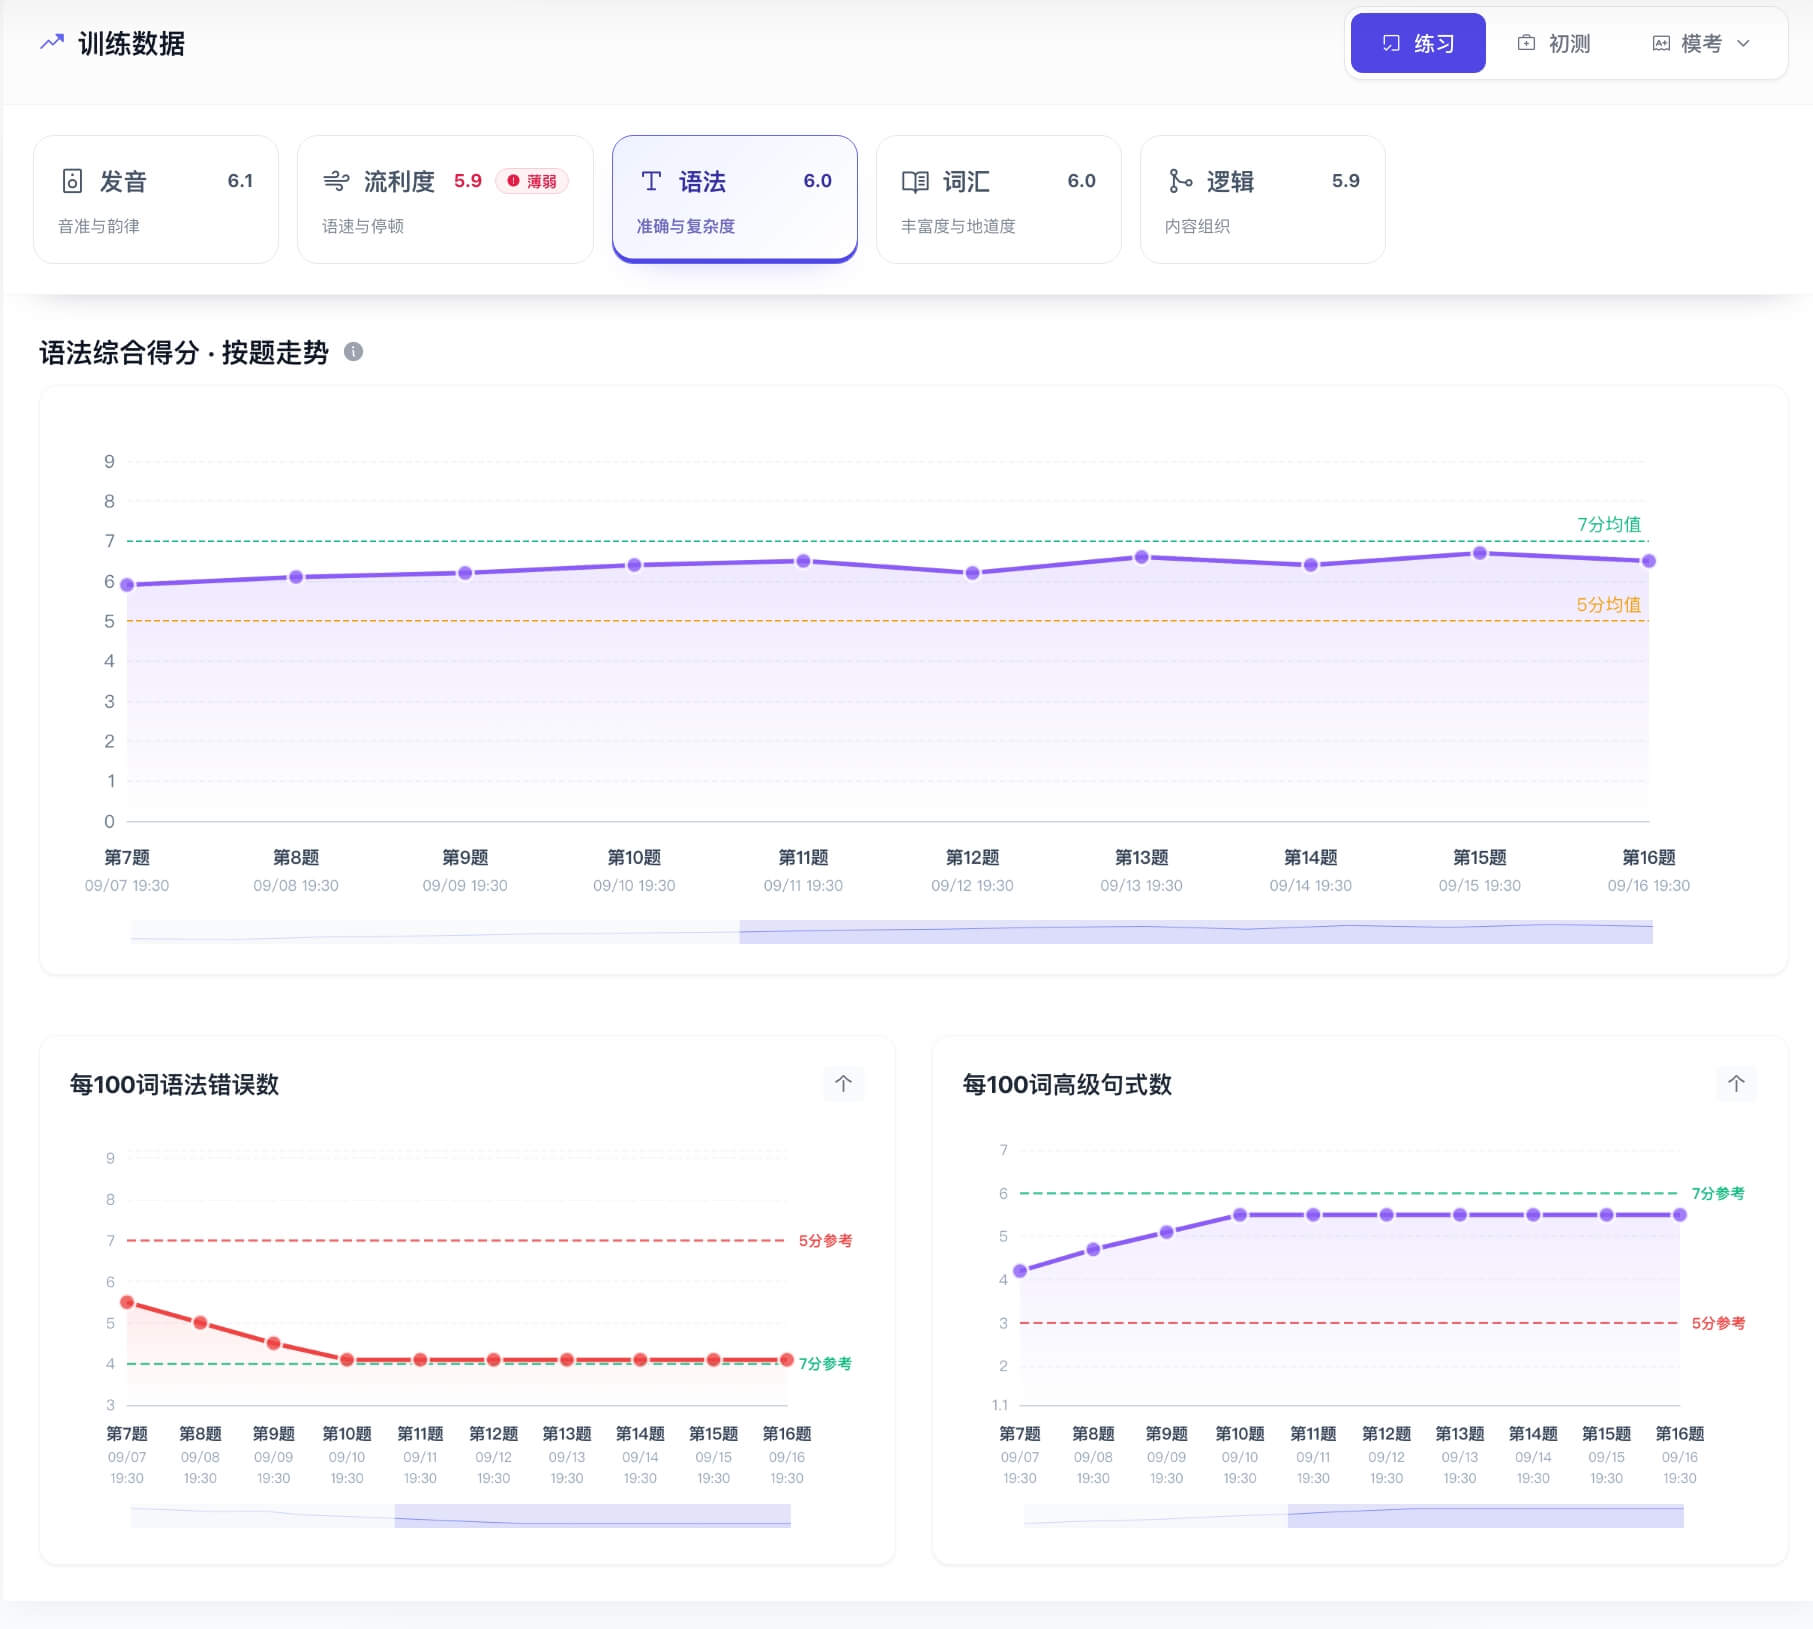Image resolution: width=1813 pixels, height=1629 pixels.
Task: Click the 练习 chat bubble icon
Action: (x=1391, y=43)
